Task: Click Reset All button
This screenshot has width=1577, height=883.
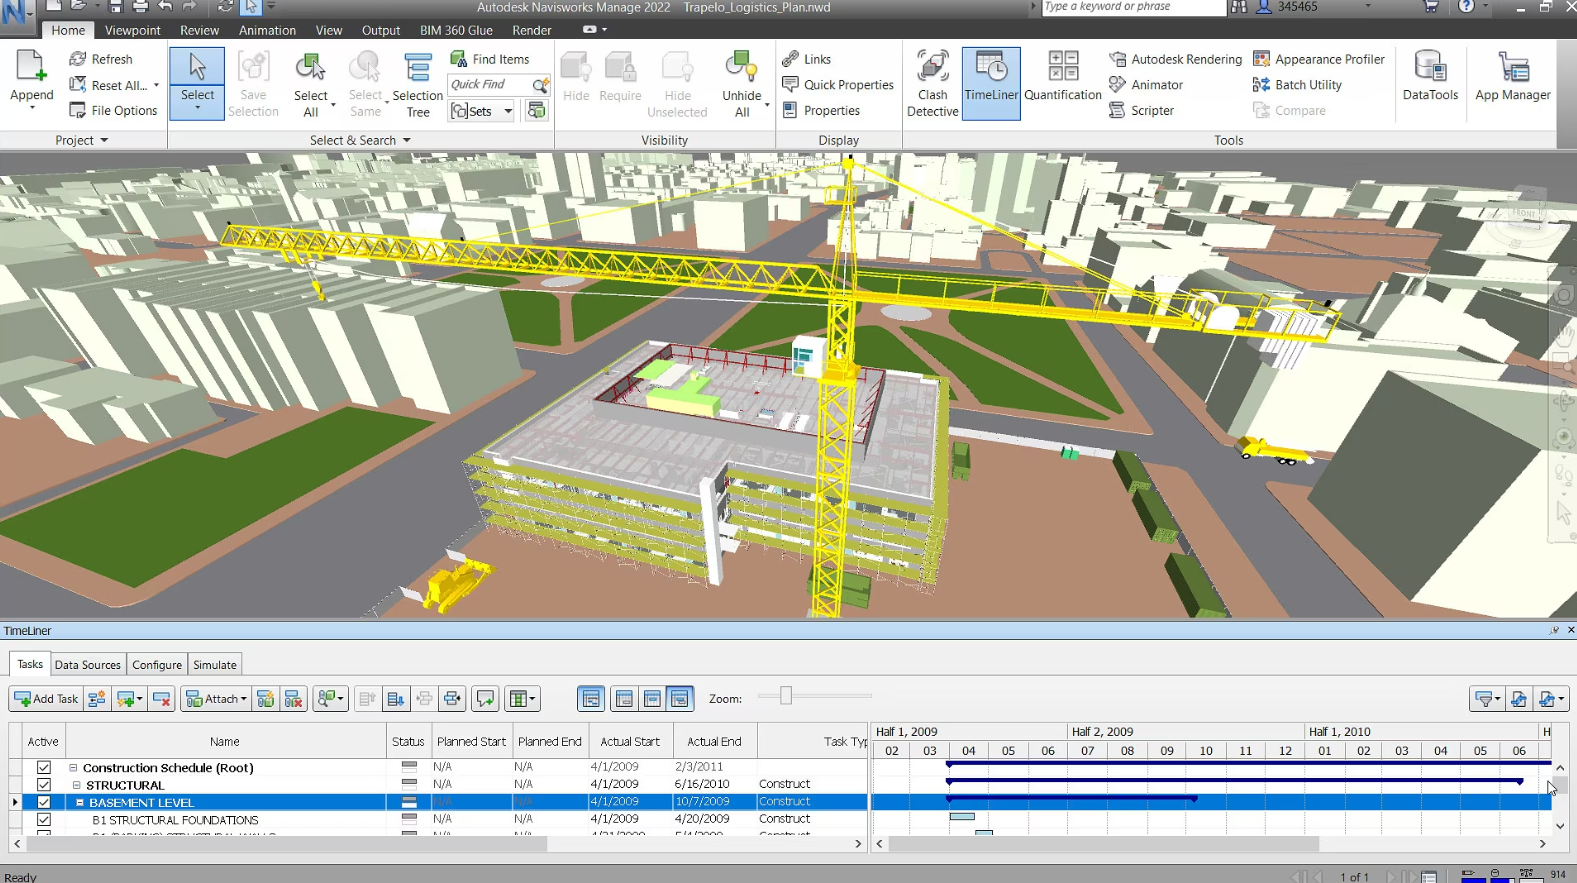Action: [x=113, y=85]
